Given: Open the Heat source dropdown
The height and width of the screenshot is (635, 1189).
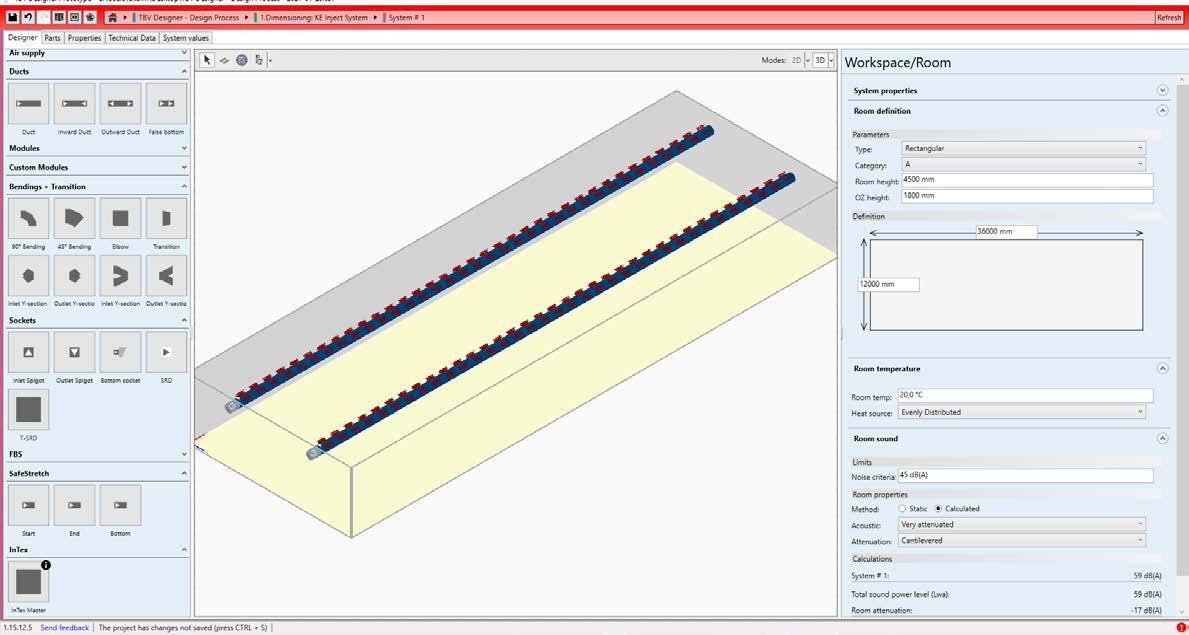Looking at the screenshot, I should pyautogui.click(x=1021, y=412).
